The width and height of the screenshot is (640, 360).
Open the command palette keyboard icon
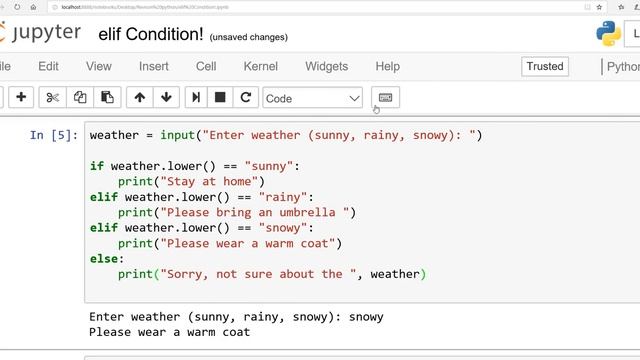click(x=385, y=98)
